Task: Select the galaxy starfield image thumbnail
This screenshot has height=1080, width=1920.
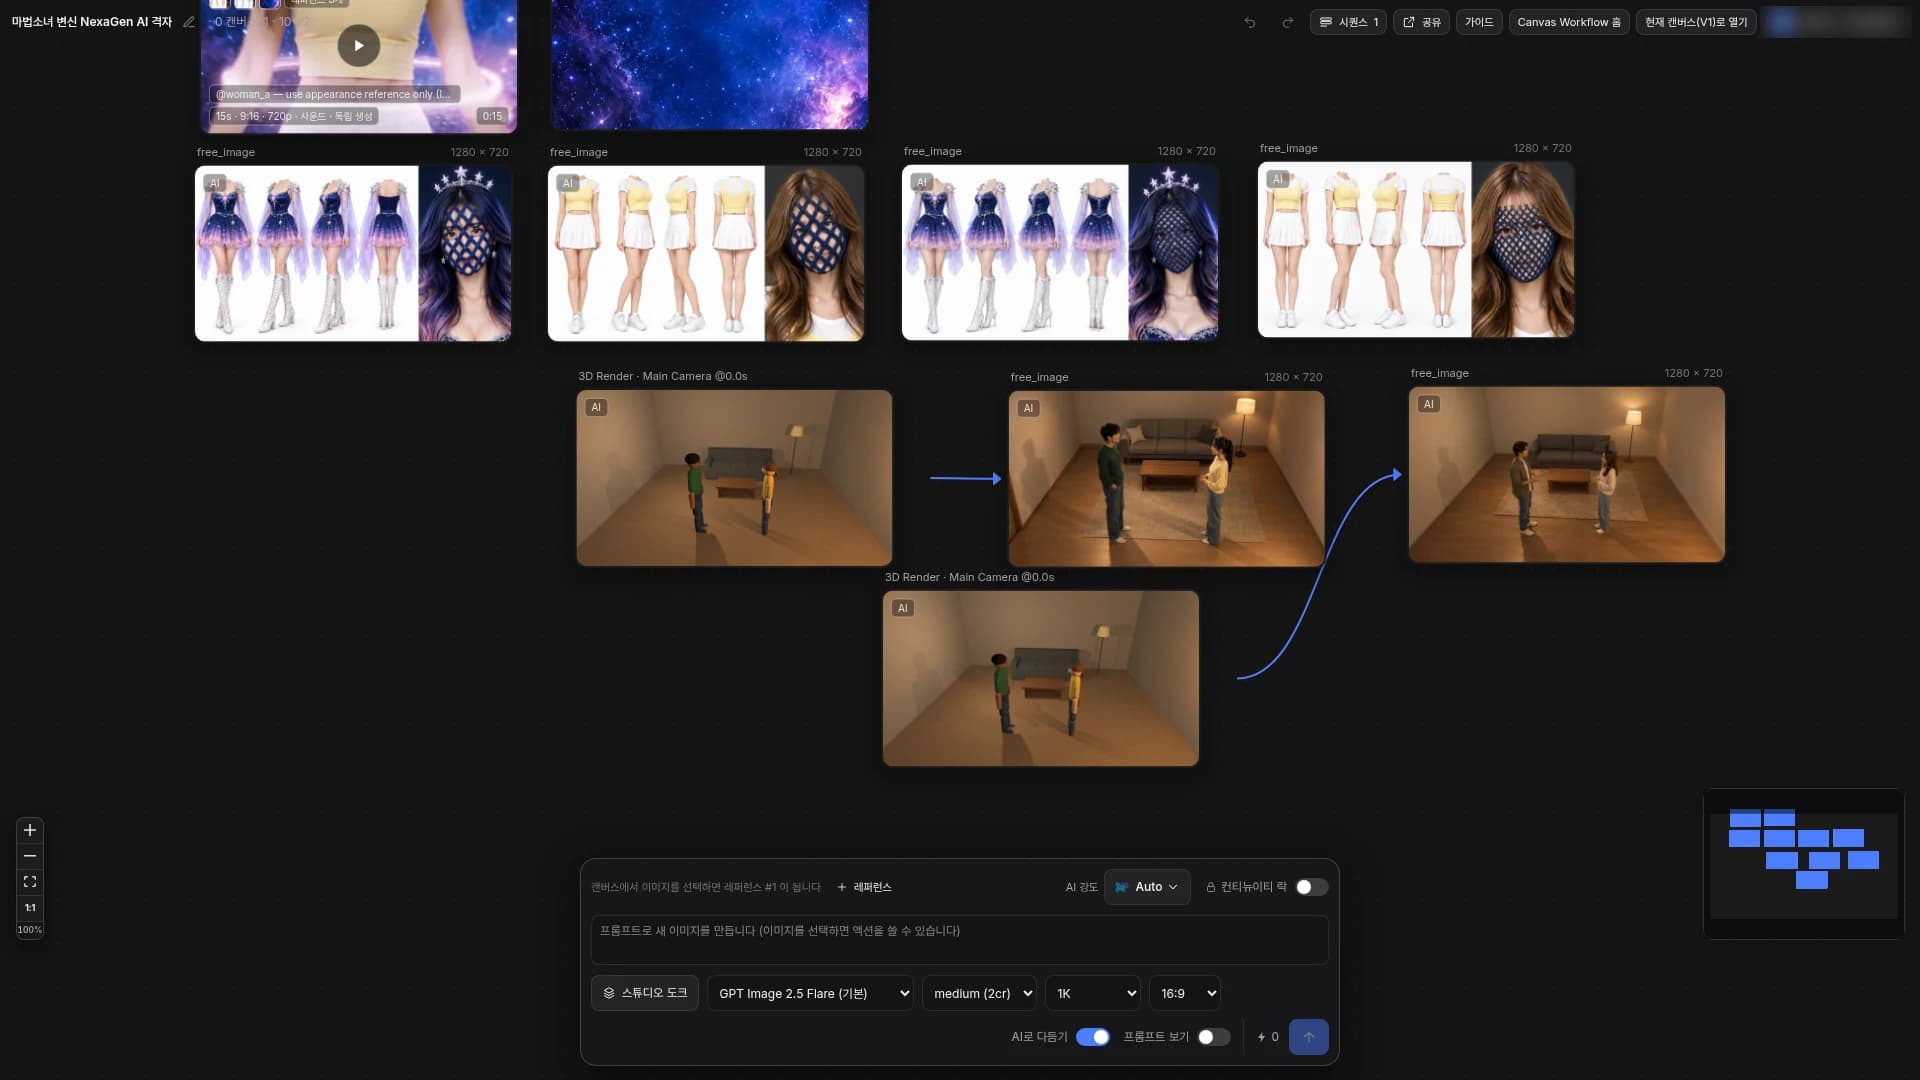Action: (x=710, y=64)
